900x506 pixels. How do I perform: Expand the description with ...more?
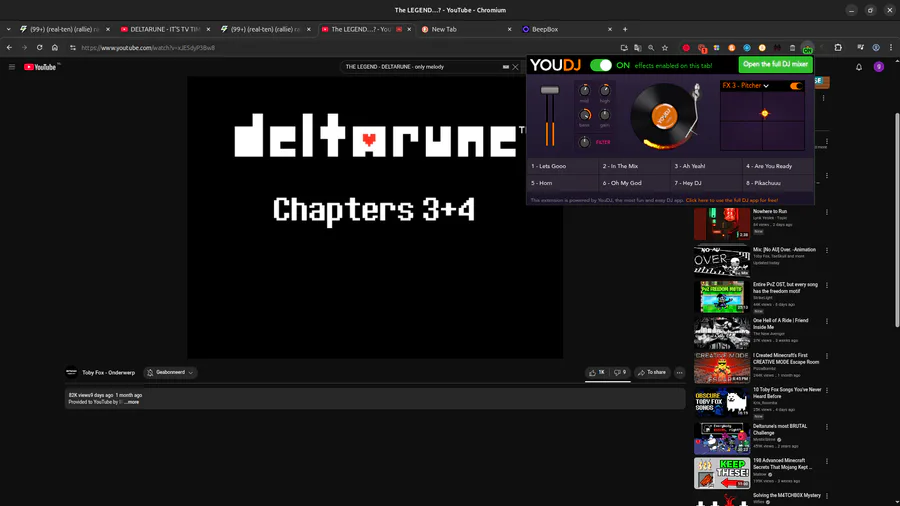(x=131, y=402)
